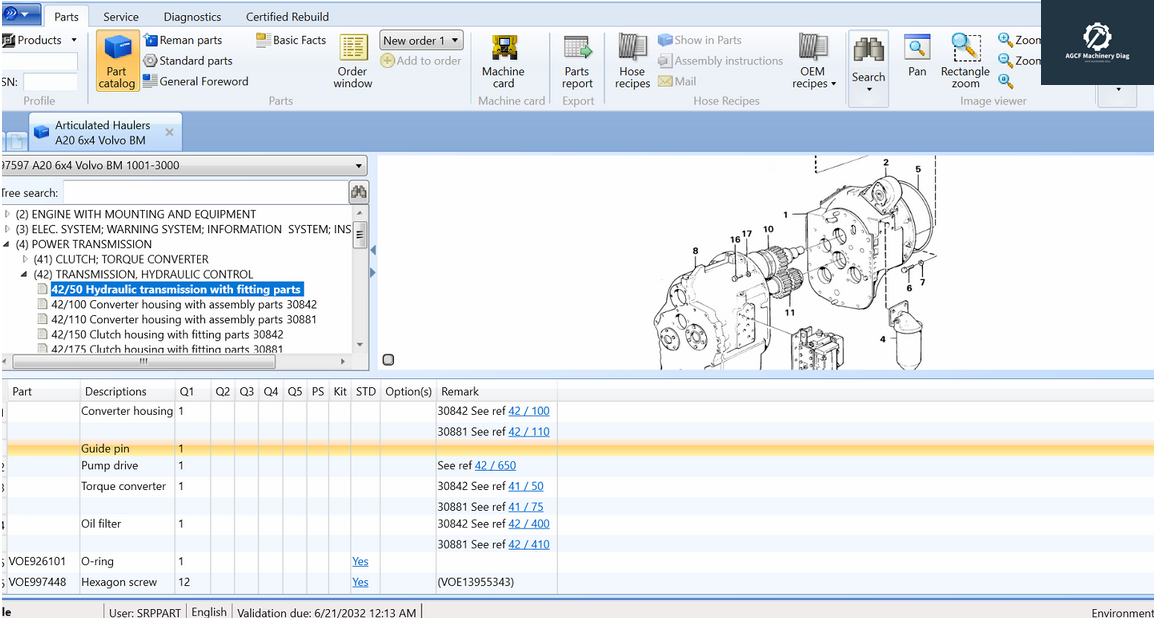The width and height of the screenshot is (1154, 618).
Task: Open the New order 1 dropdown
Action: pos(455,41)
